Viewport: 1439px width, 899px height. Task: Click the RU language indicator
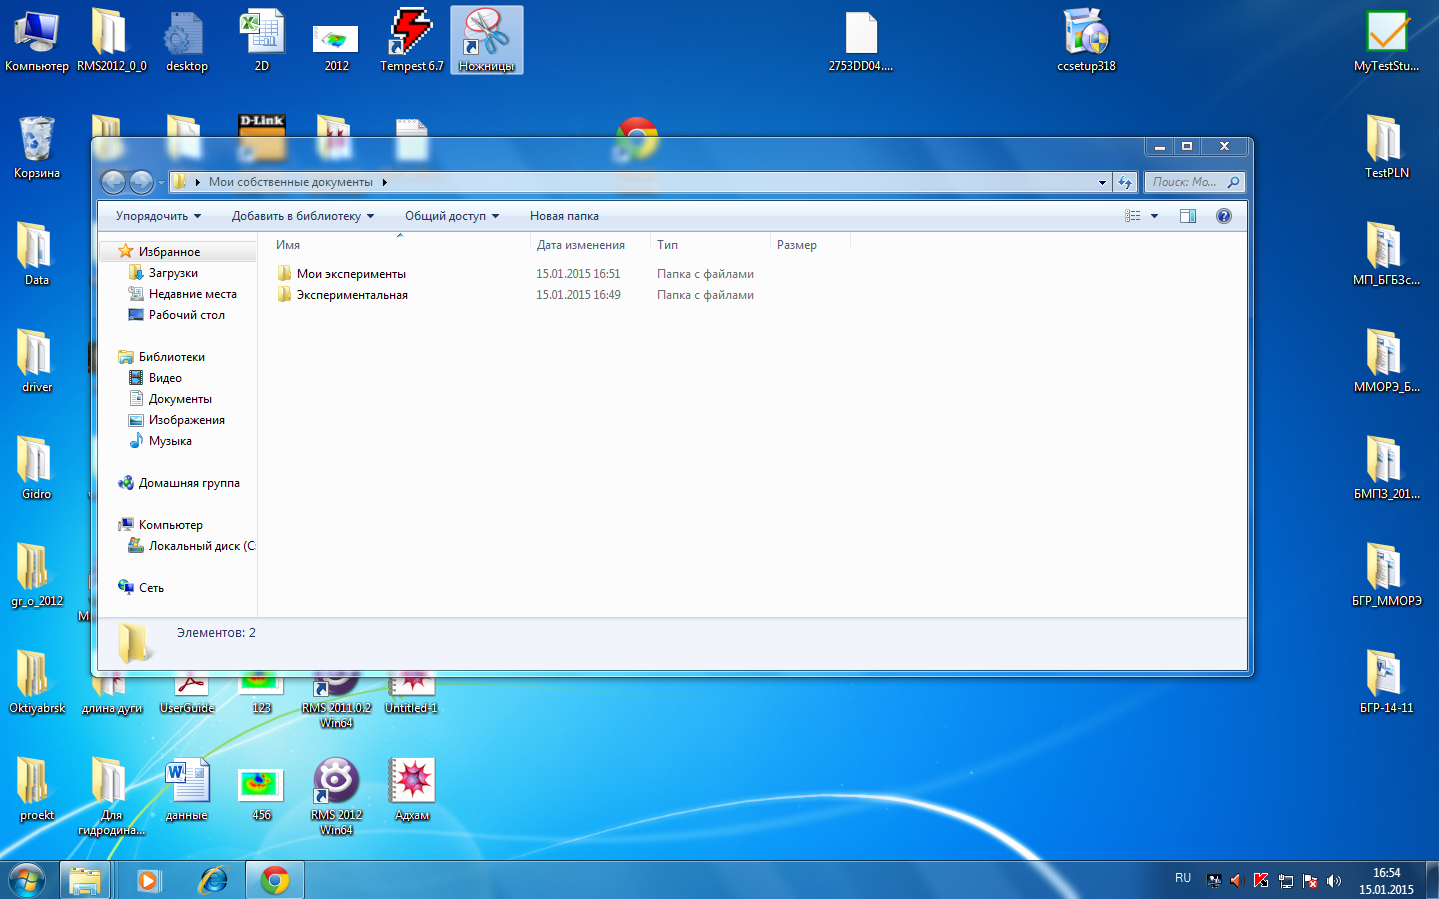click(x=1183, y=878)
